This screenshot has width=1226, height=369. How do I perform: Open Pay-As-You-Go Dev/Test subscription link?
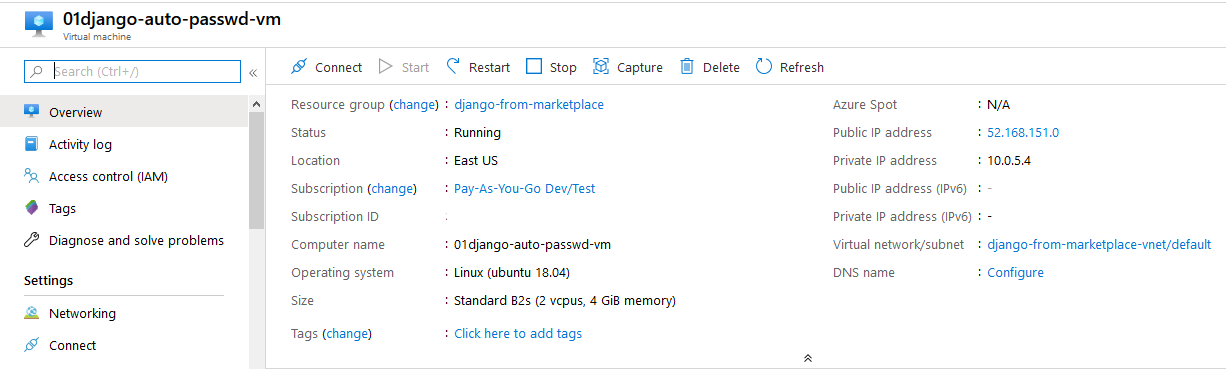click(x=525, y=188)
